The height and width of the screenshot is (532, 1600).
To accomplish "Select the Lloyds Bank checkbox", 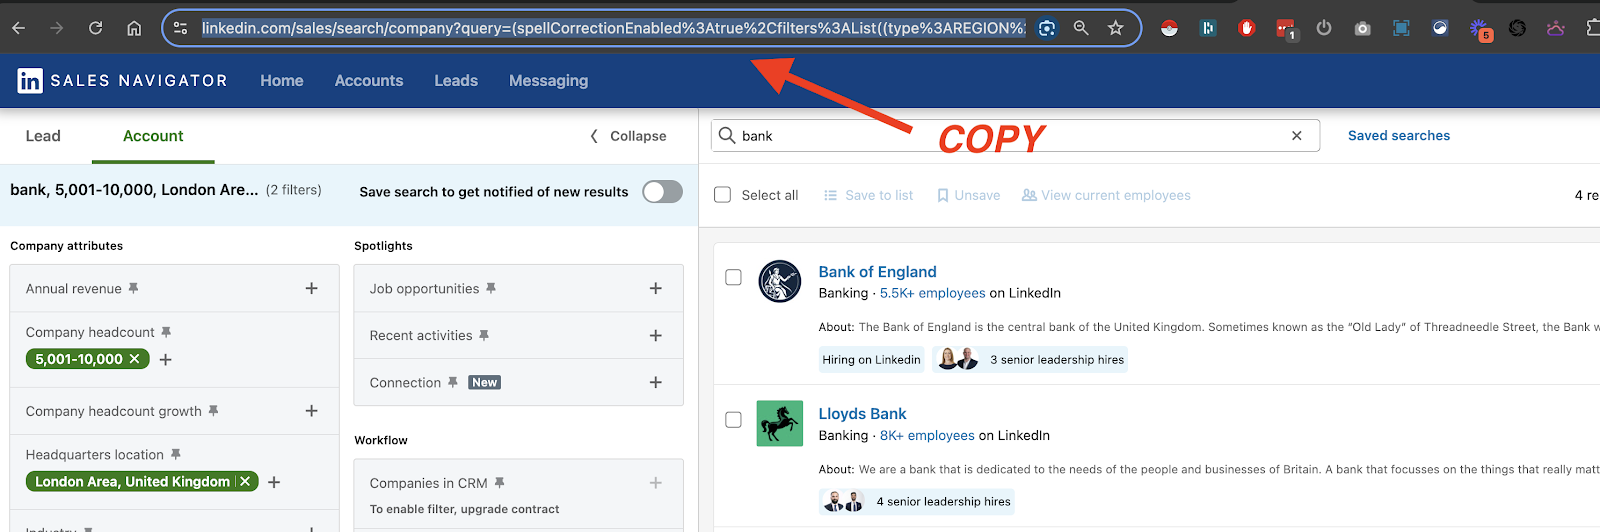I will 733,419.
